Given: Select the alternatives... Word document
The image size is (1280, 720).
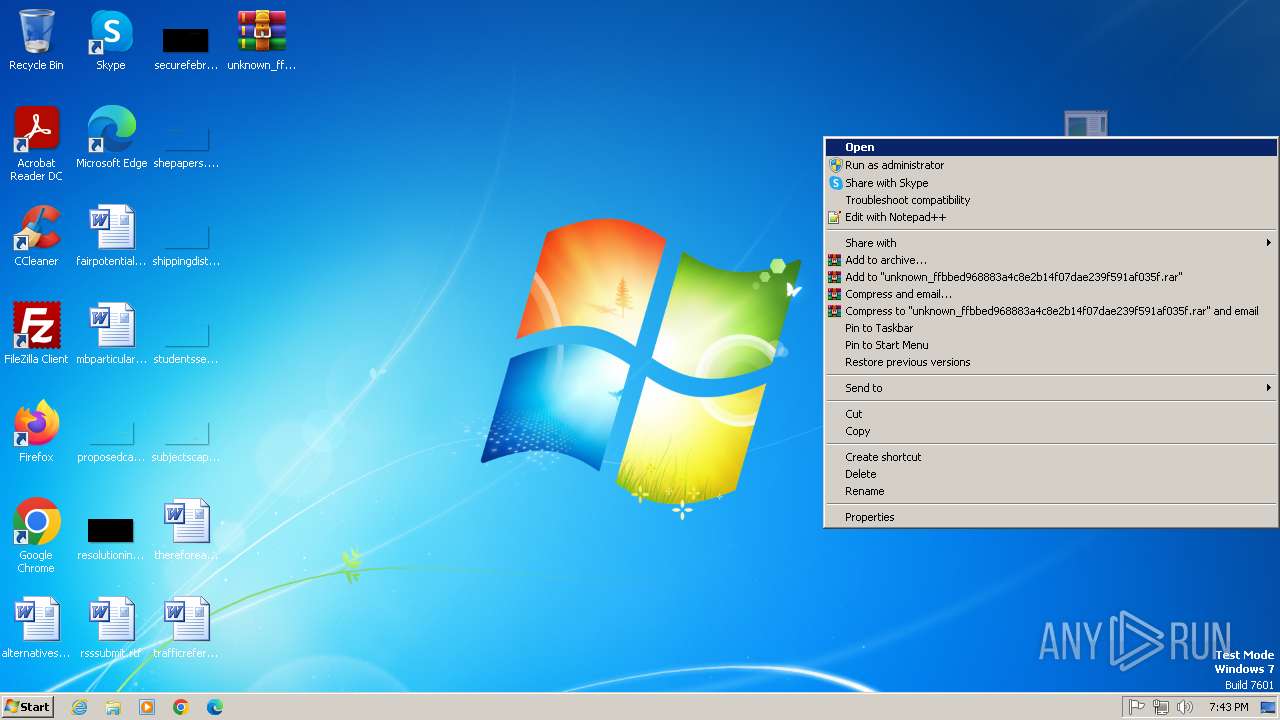Looking at the screenshot, I should pos(36,628).
